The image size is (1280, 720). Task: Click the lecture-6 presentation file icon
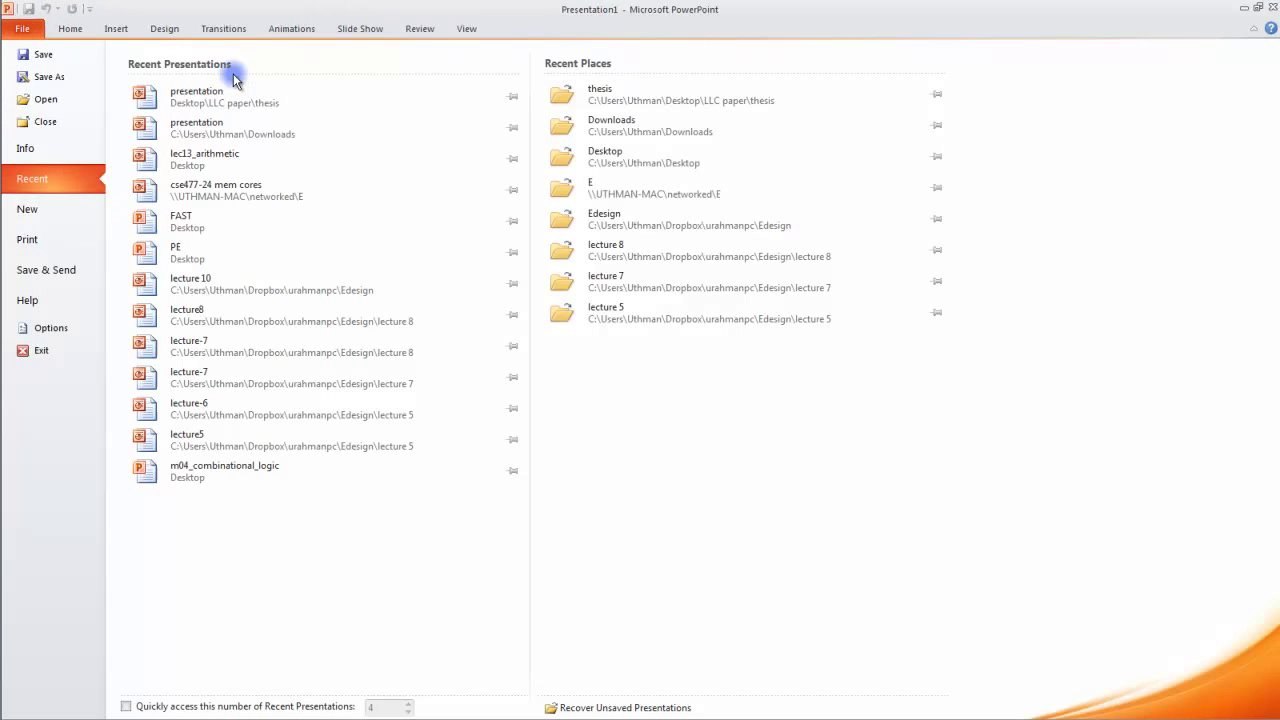[145, 408]
